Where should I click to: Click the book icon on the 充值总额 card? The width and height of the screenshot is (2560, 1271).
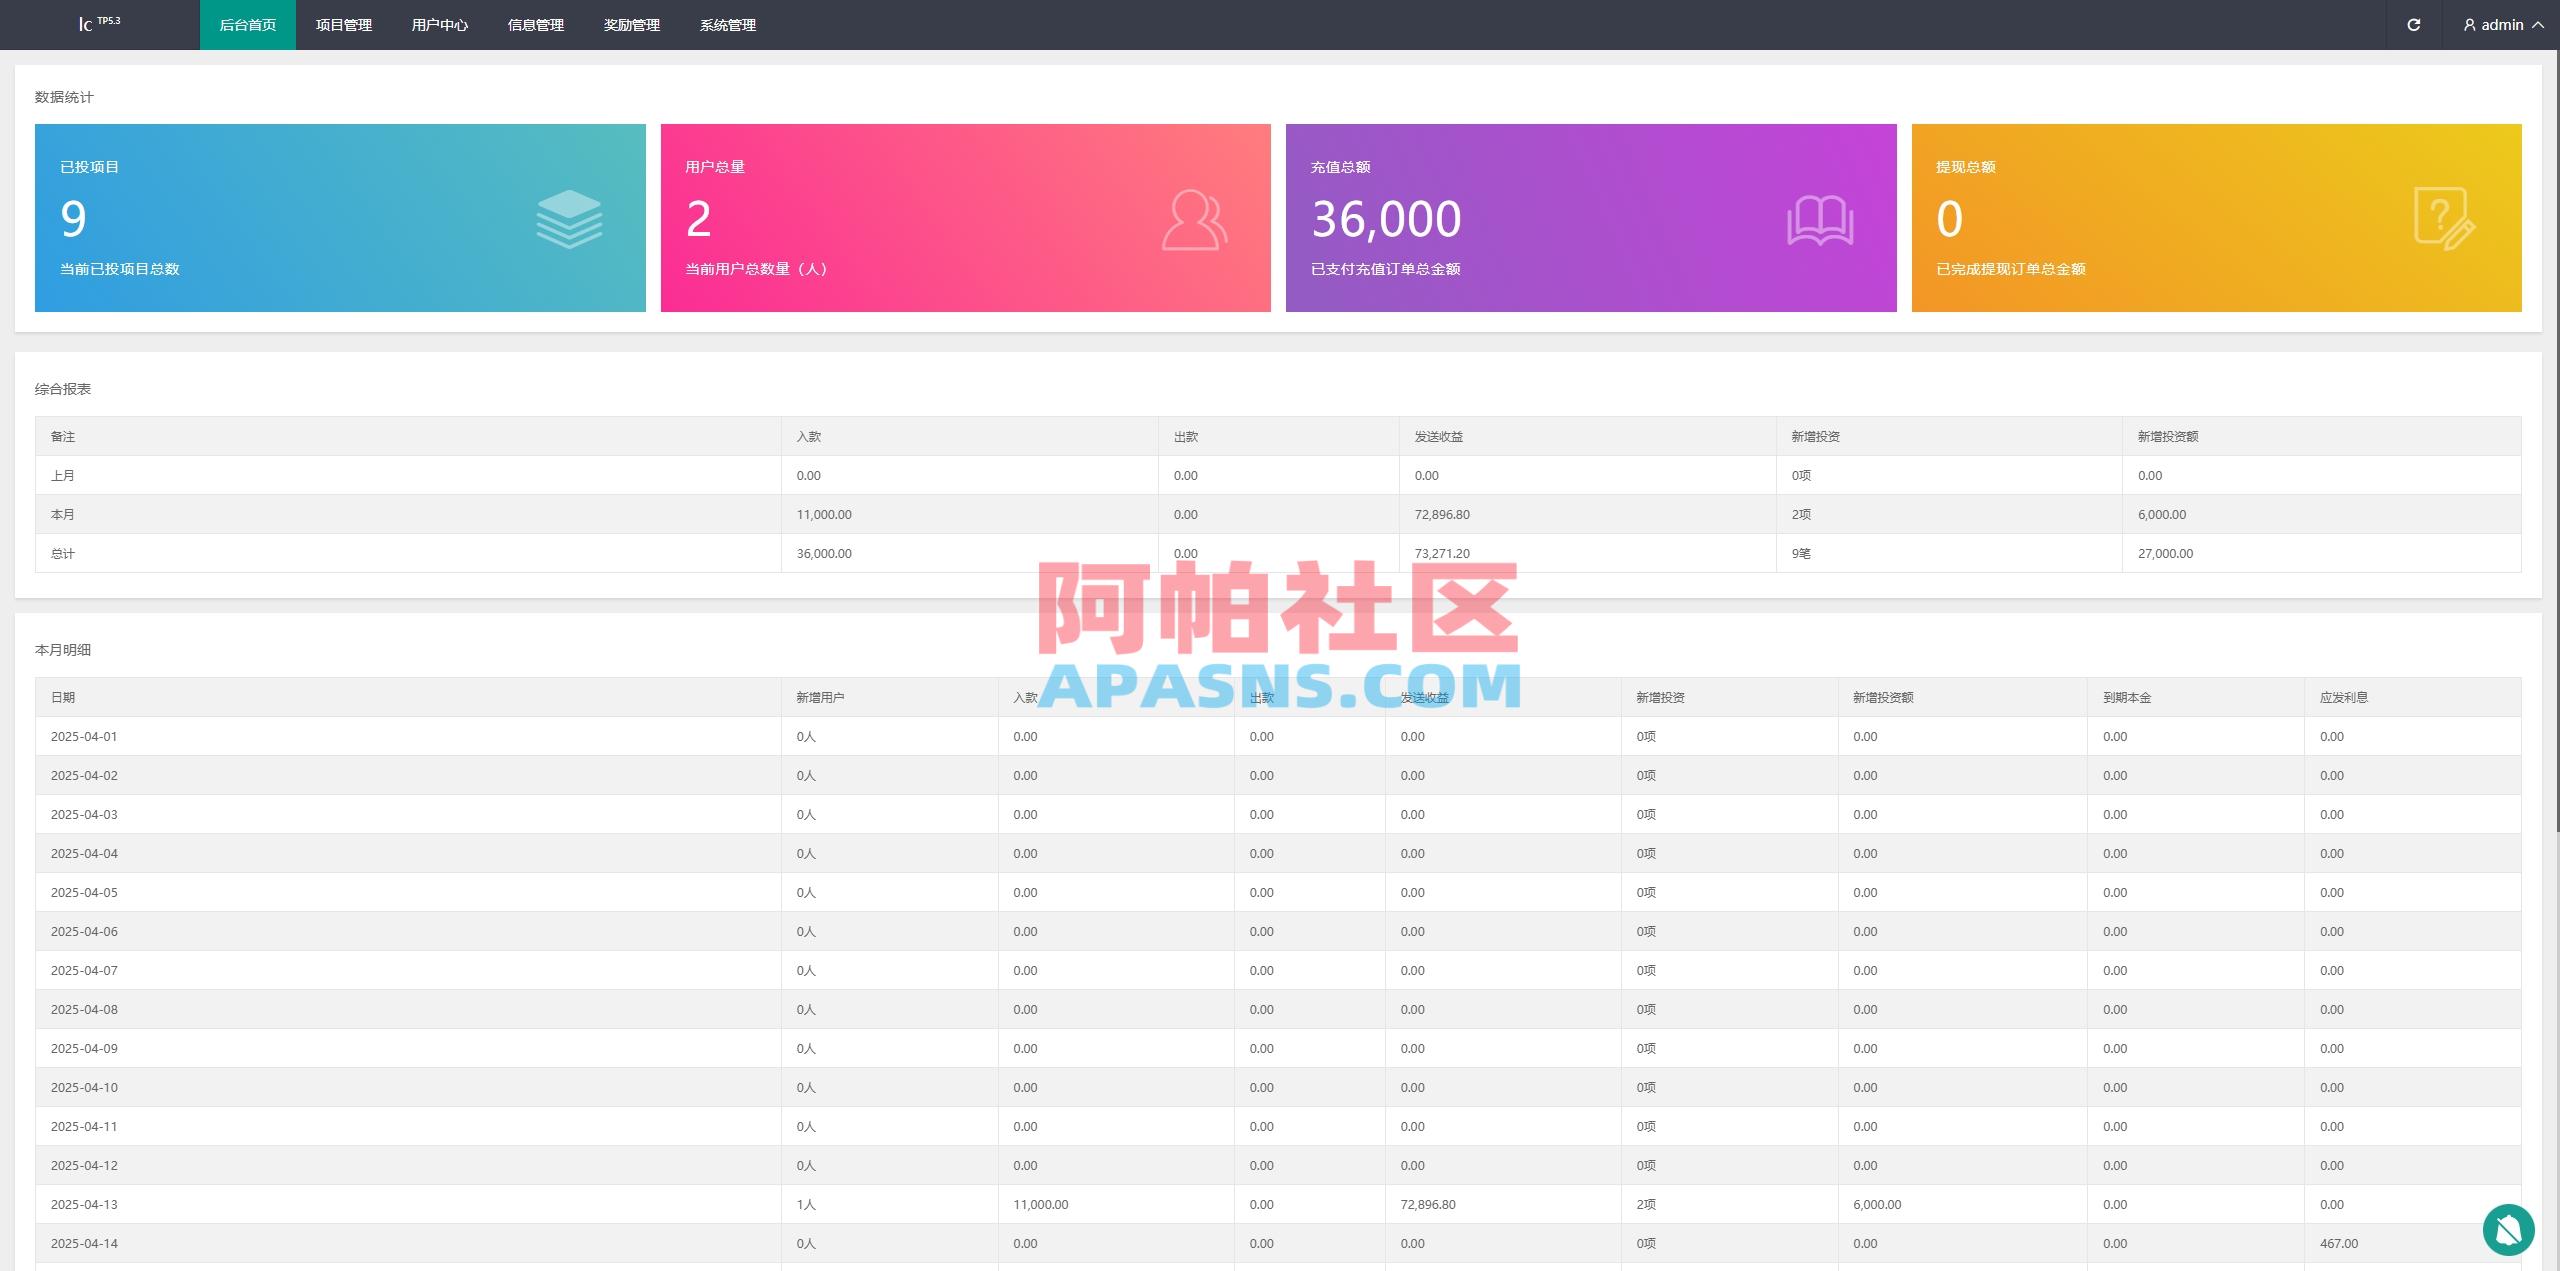click(1820, 219)
